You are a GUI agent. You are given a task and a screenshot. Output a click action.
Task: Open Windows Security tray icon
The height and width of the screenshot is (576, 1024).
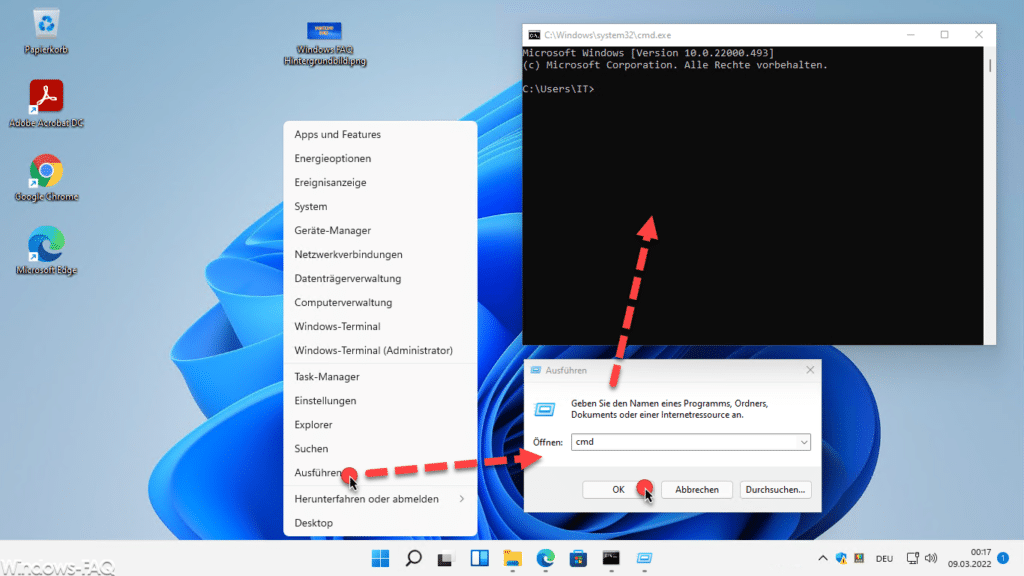click(841, 558)
